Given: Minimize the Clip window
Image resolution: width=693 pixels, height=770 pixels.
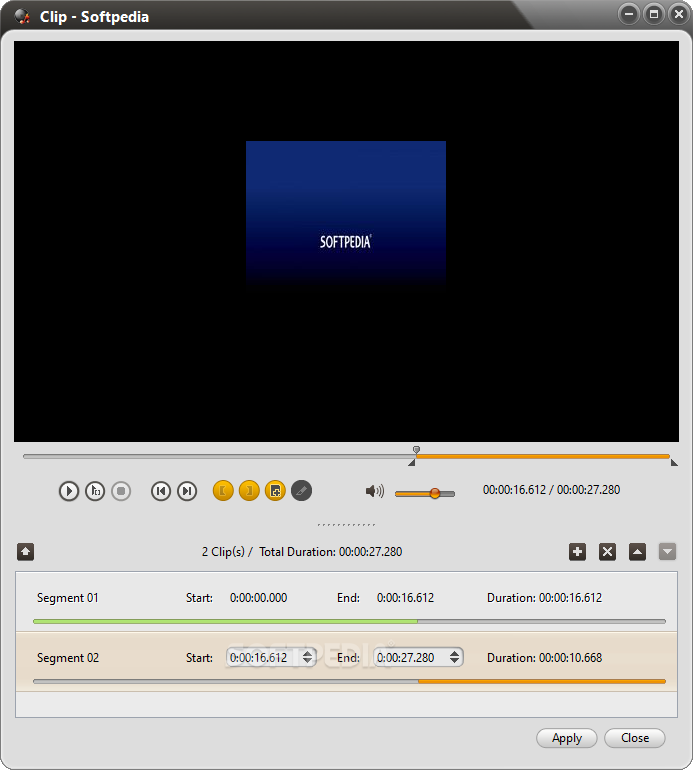Looking at the screenshot, I should pos(629,14).
